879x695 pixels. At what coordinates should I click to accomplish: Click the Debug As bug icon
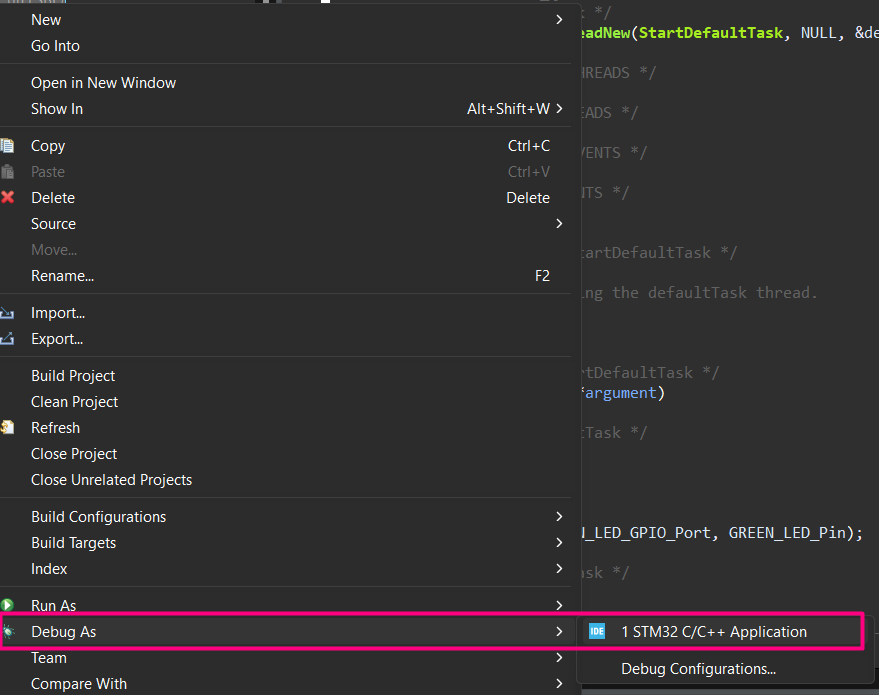pos(8,632)
